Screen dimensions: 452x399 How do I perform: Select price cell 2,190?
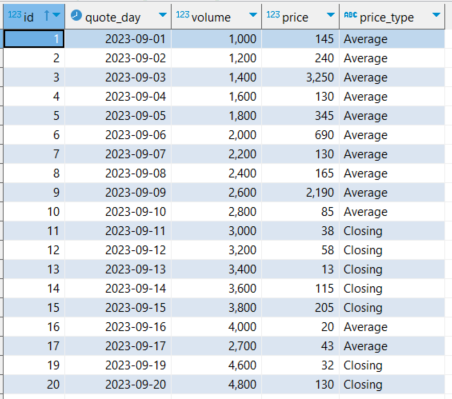[301, 192]
